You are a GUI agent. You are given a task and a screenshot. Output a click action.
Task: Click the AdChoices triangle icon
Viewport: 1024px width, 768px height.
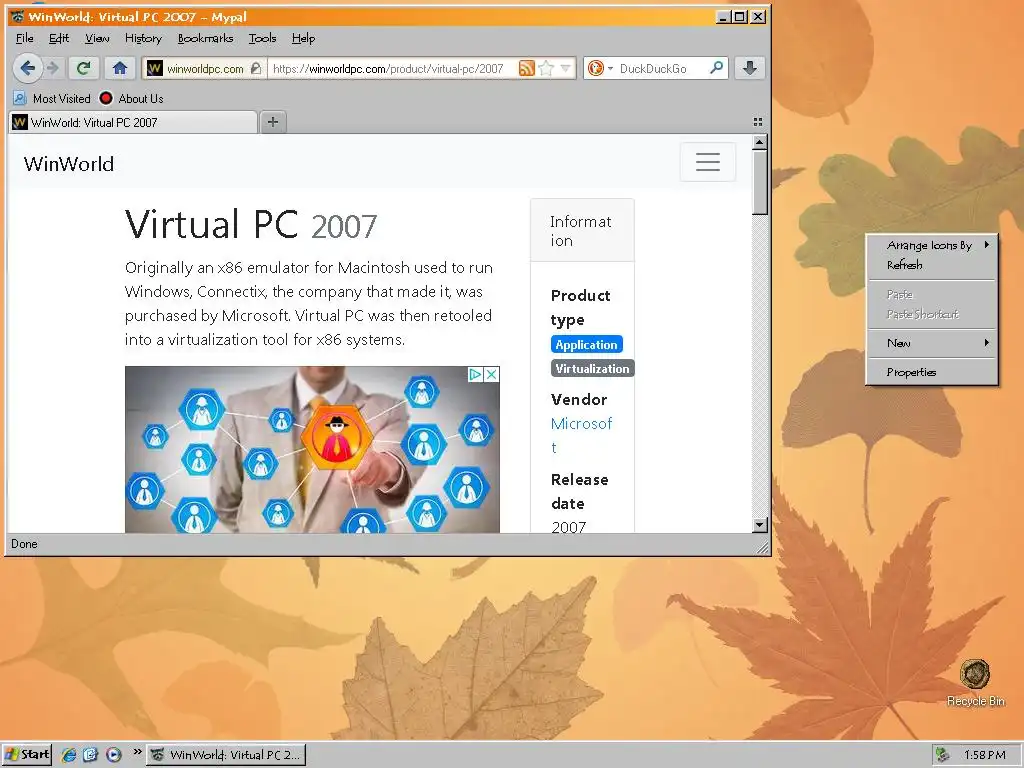[x=475, y=374]
